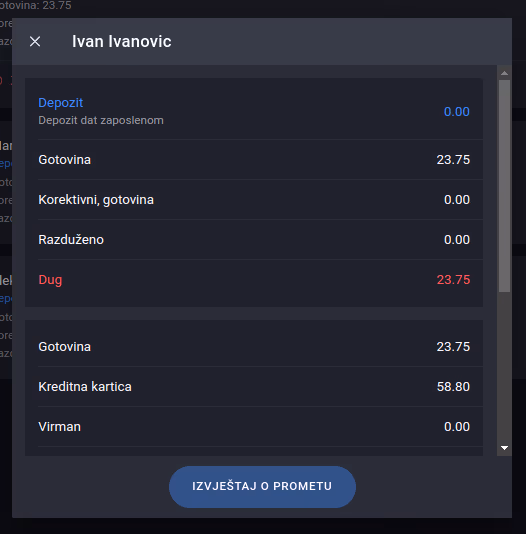Viewport: 526px width, 534px height.
Task: Select the red Dug label
Action: 50,280
